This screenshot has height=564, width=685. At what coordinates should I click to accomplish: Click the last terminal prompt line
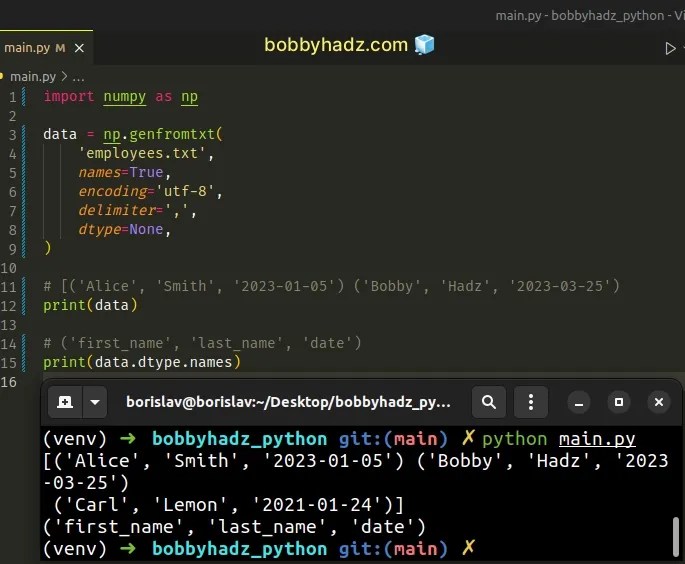coord(259,549)
